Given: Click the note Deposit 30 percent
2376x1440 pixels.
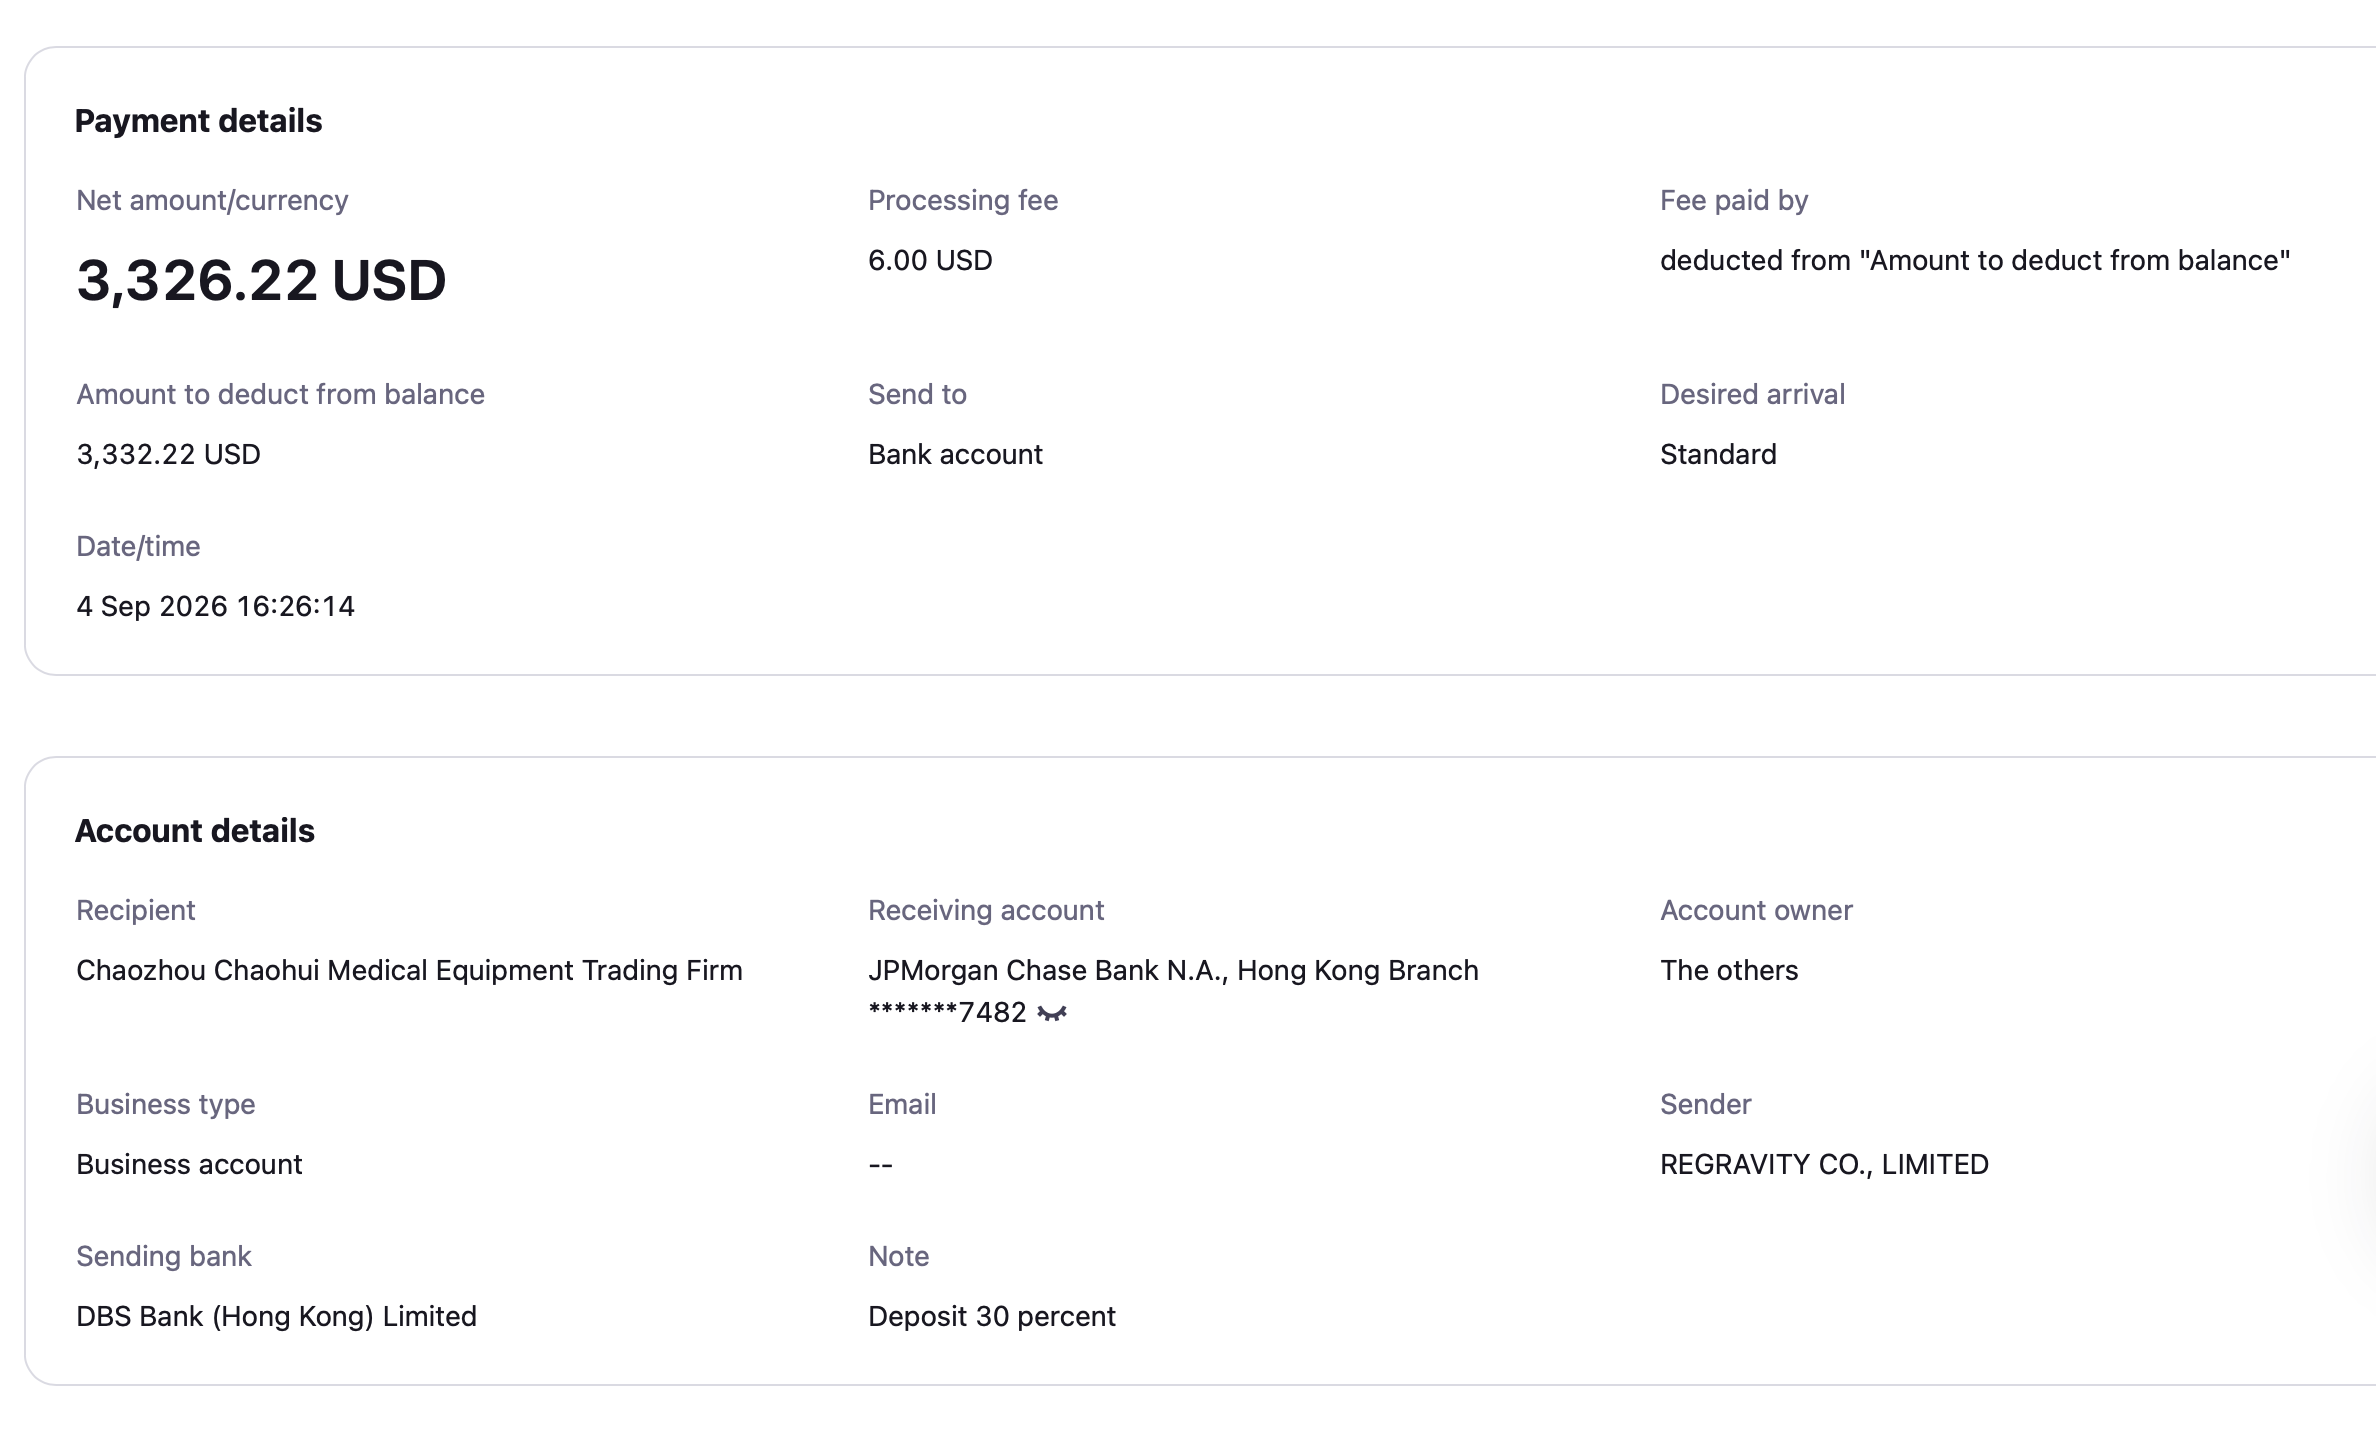Looking at the screenshot, I should [991, 1316].
